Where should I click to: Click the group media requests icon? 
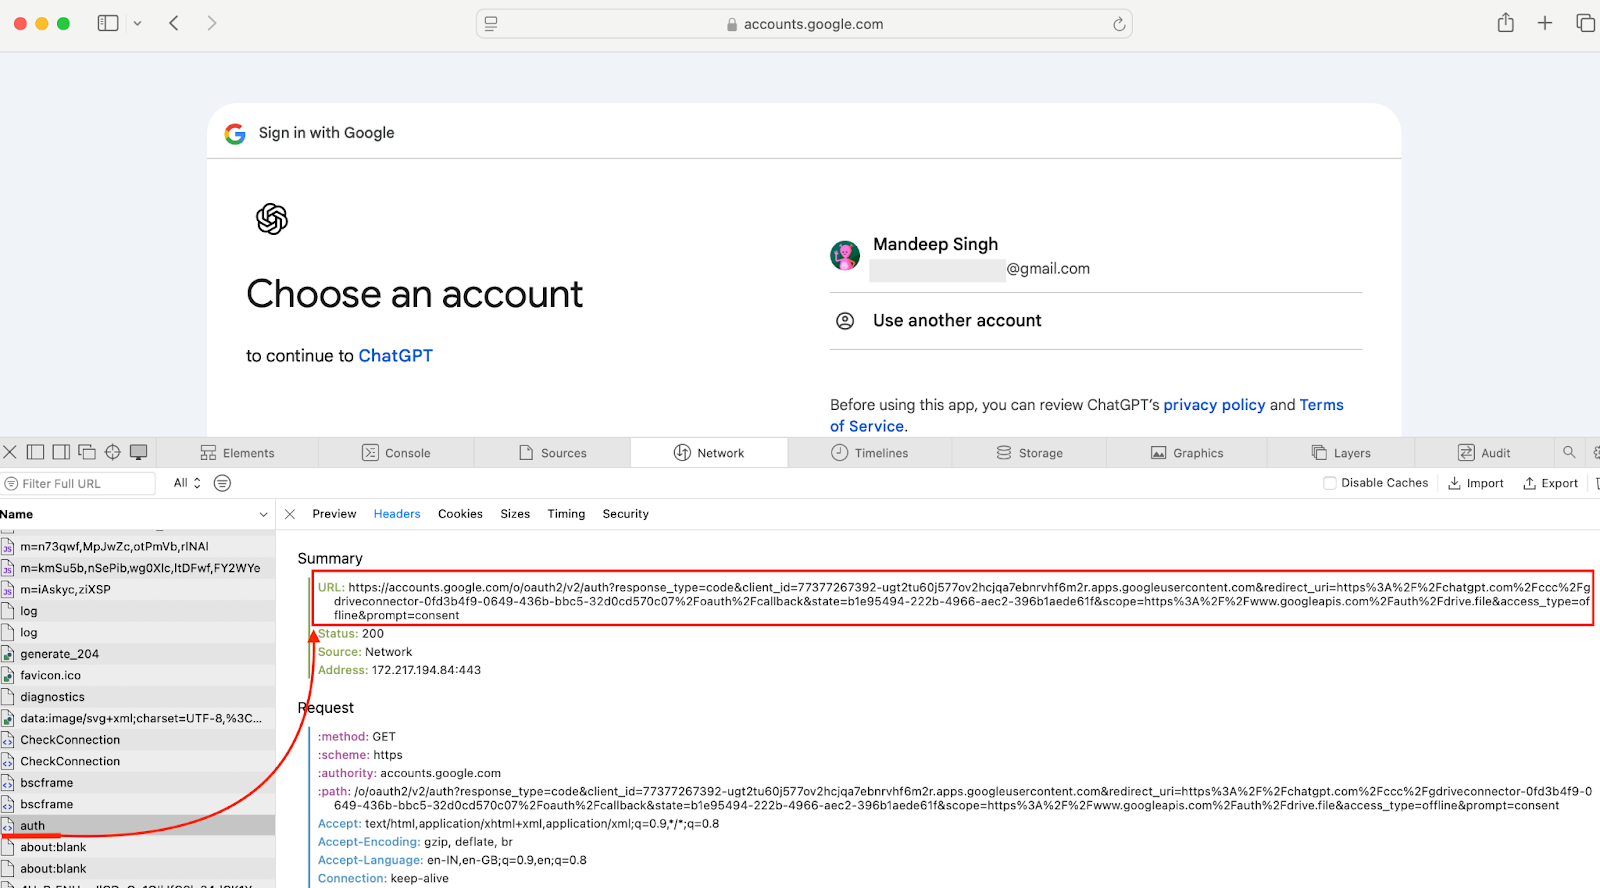(222, 483)
